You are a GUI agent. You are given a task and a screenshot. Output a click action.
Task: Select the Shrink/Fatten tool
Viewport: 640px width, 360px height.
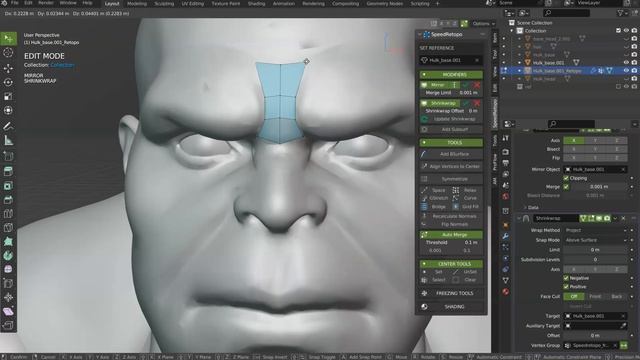tap(8, 297)
